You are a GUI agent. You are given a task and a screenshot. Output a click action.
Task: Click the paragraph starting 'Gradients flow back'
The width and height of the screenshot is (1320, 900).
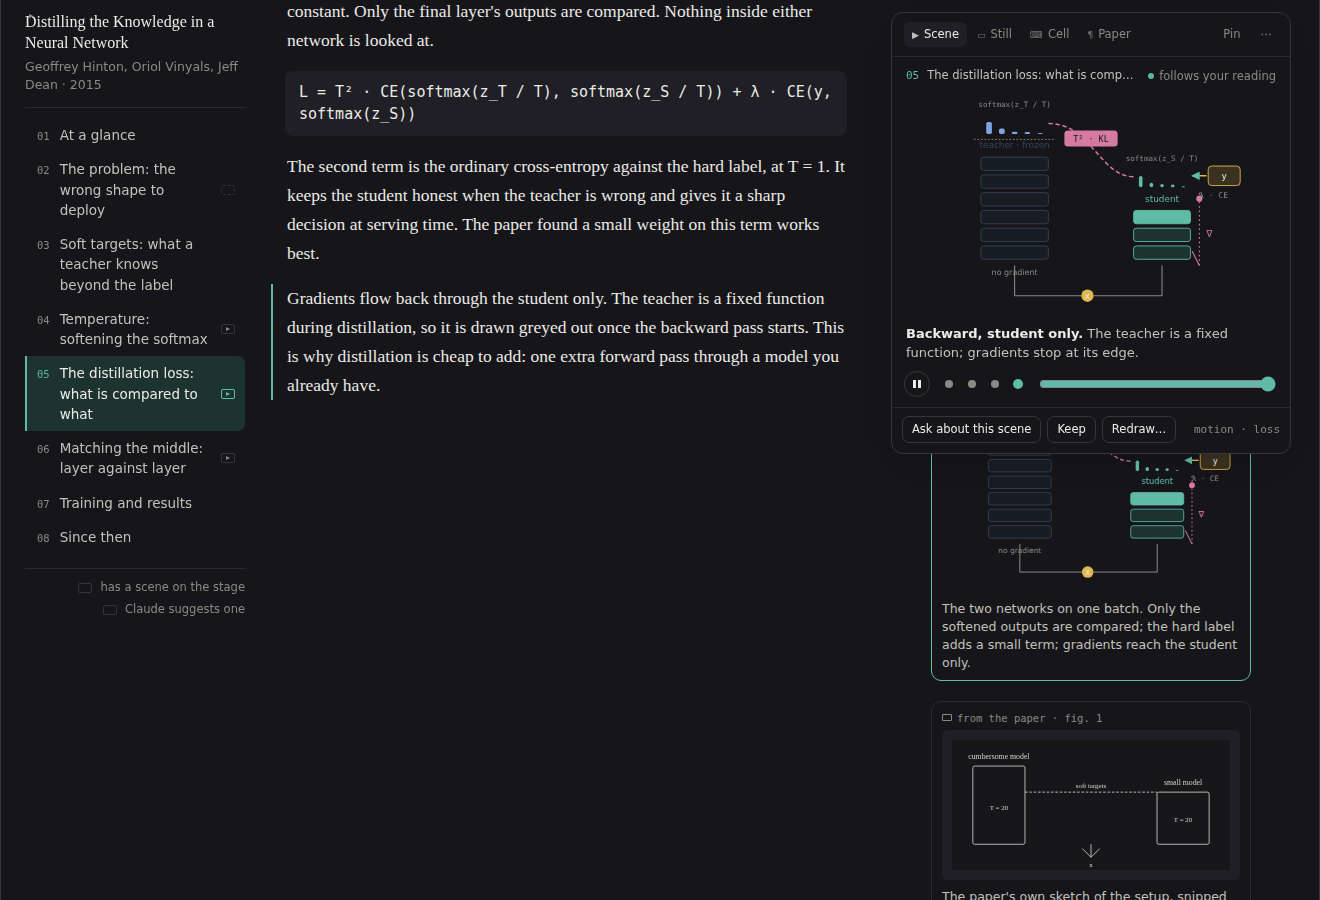[x=566, y=342]
